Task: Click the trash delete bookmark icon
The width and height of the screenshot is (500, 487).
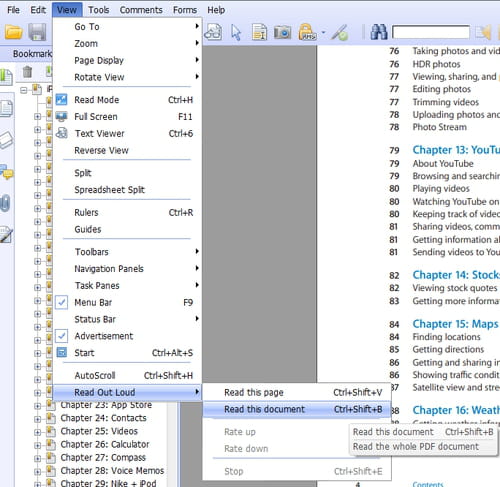Action: (x=27, y=72)
